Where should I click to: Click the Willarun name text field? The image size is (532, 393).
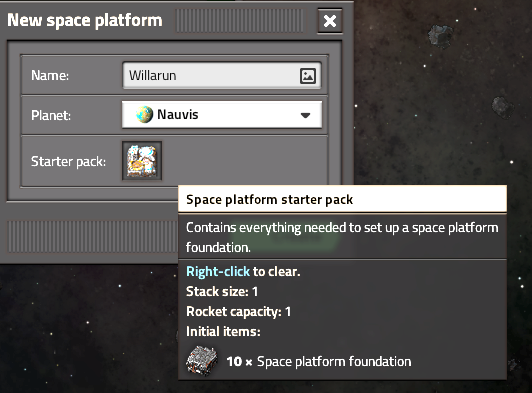[222, 75]
